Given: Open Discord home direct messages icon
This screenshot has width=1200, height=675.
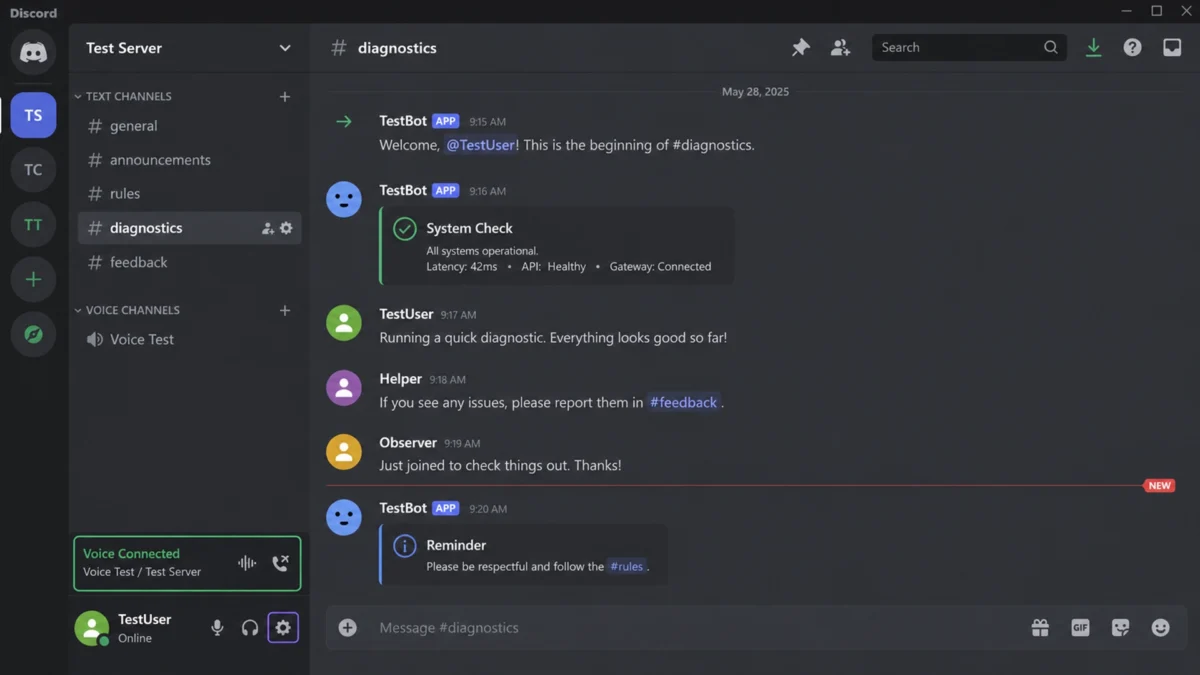Looking at the screenshot, I should [x=33, y=53].
